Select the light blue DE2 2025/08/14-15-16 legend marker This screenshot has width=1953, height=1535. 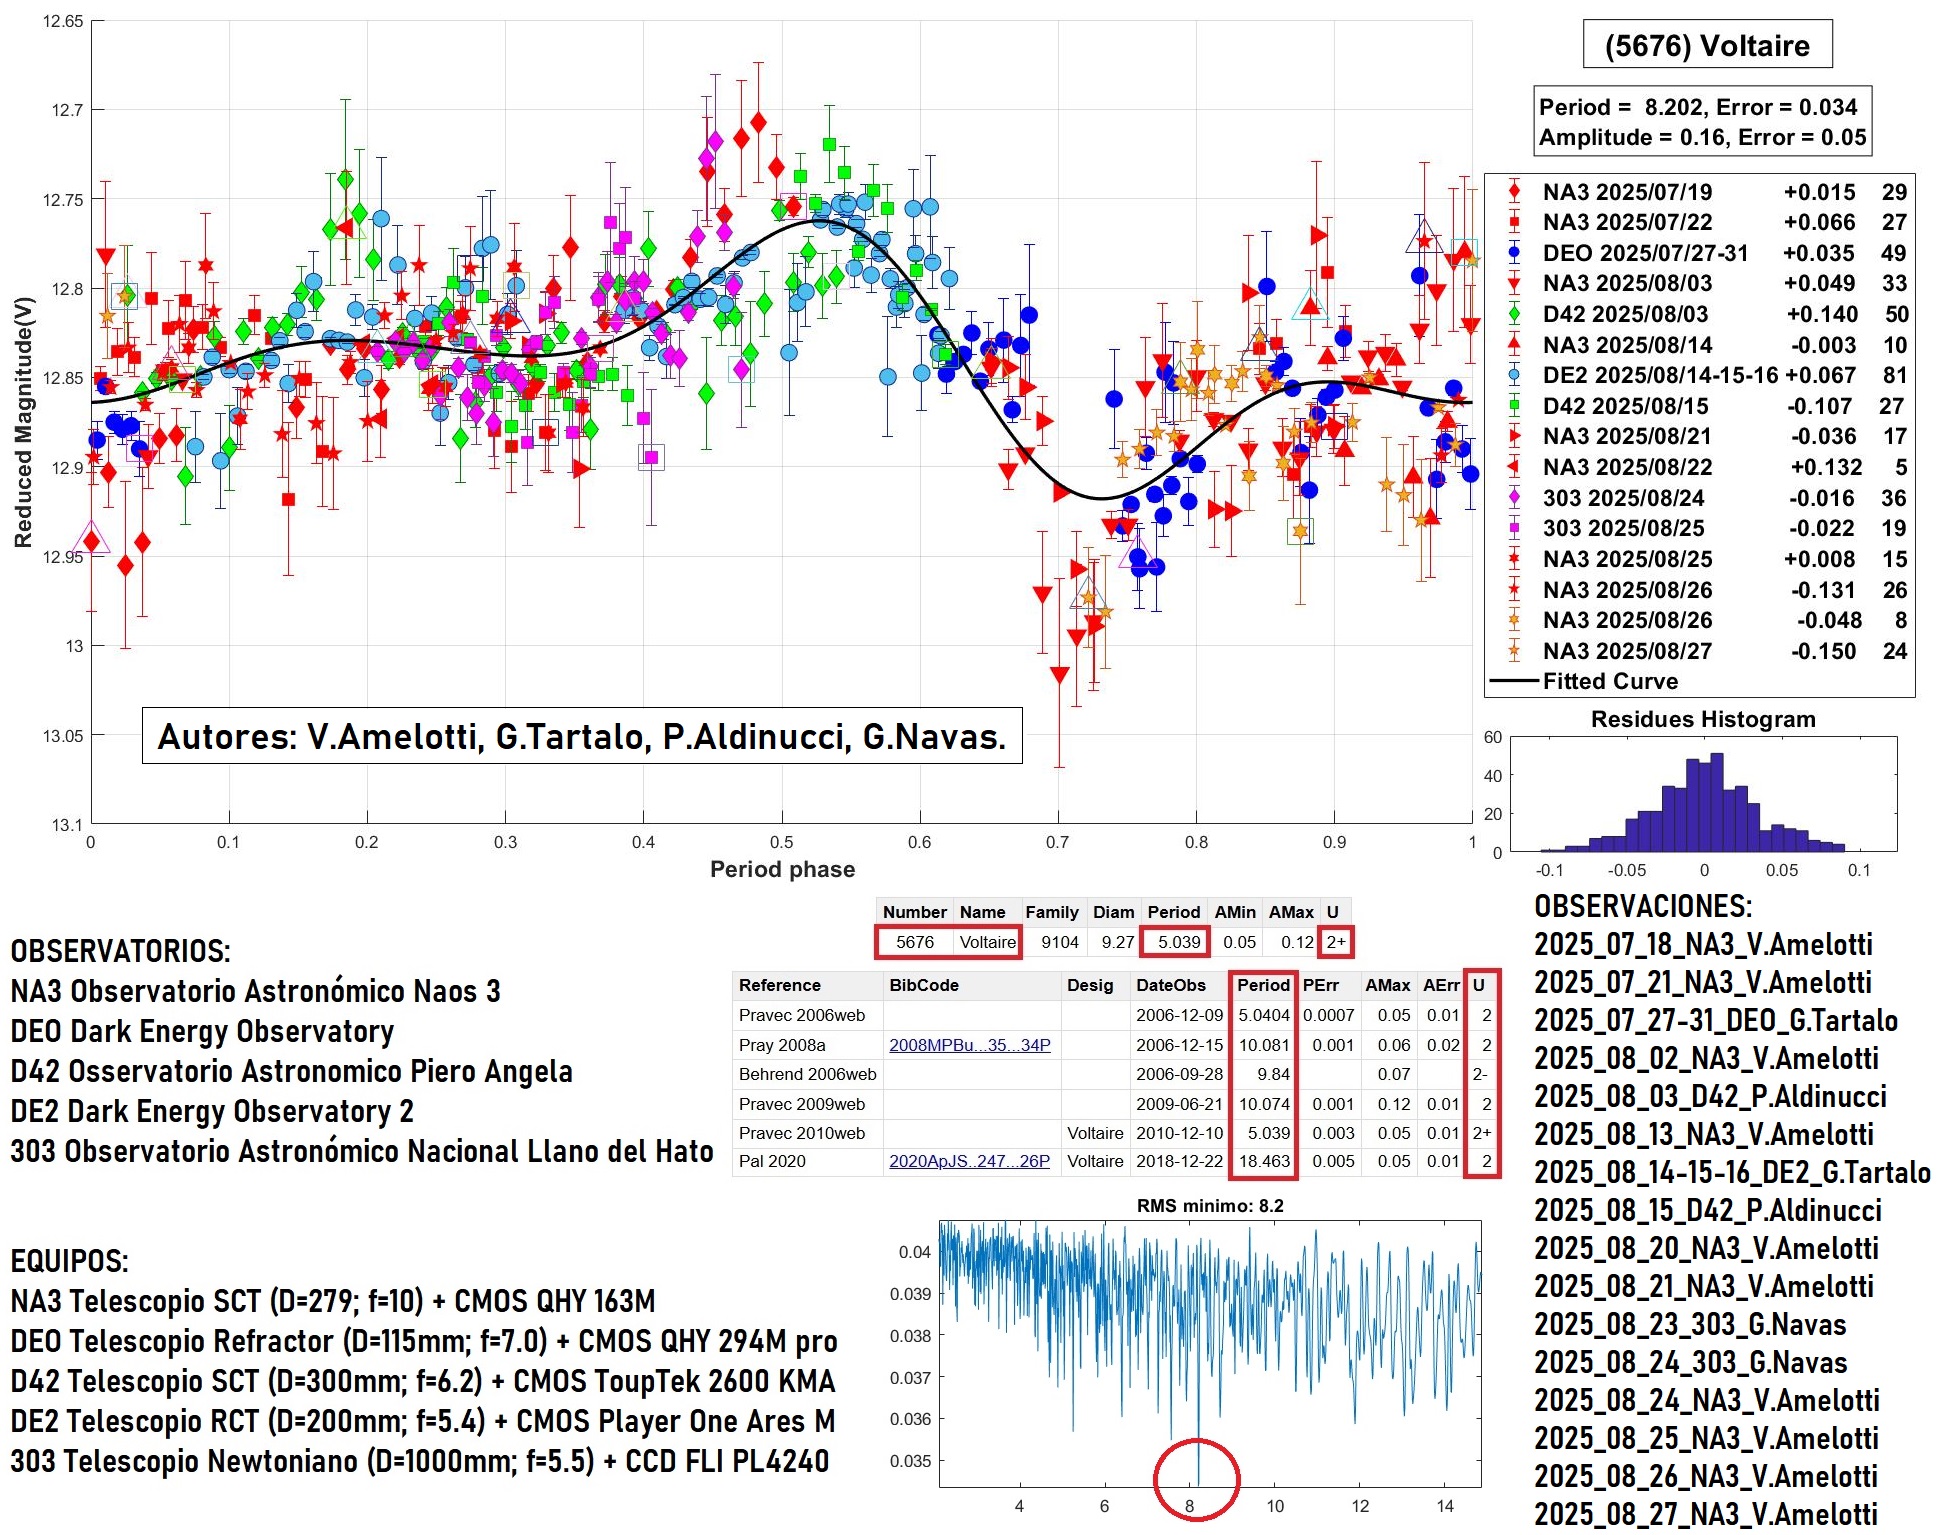1514,375
